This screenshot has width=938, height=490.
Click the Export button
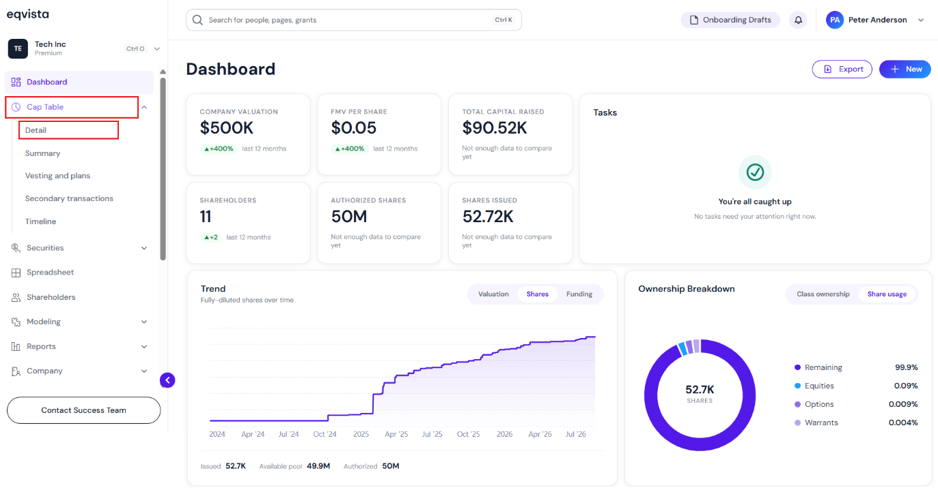(x=842, y=69)
